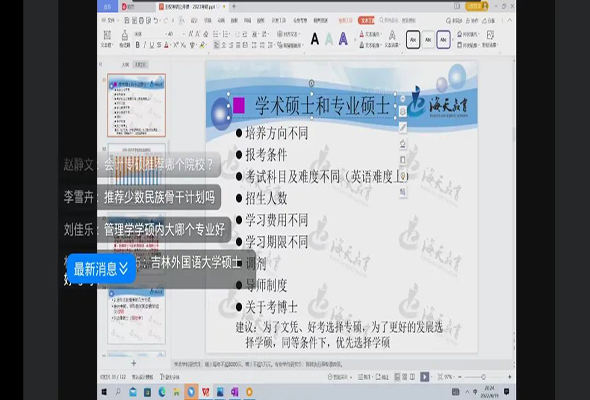Image resolution: width=590 pixels, height=400 pixels.
Task: Click the Bold formatting icon
Action: [137, 45]
